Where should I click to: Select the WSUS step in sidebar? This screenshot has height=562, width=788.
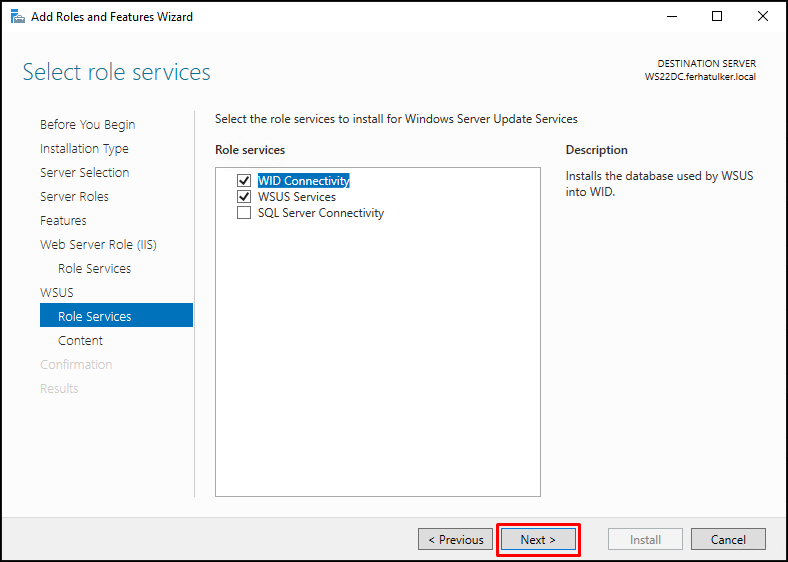click(57, 293)
